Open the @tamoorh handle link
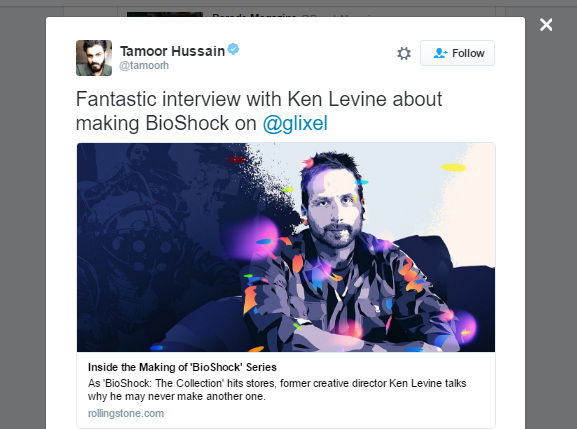The height and width of the screenshot is (429, 577). 144,65
